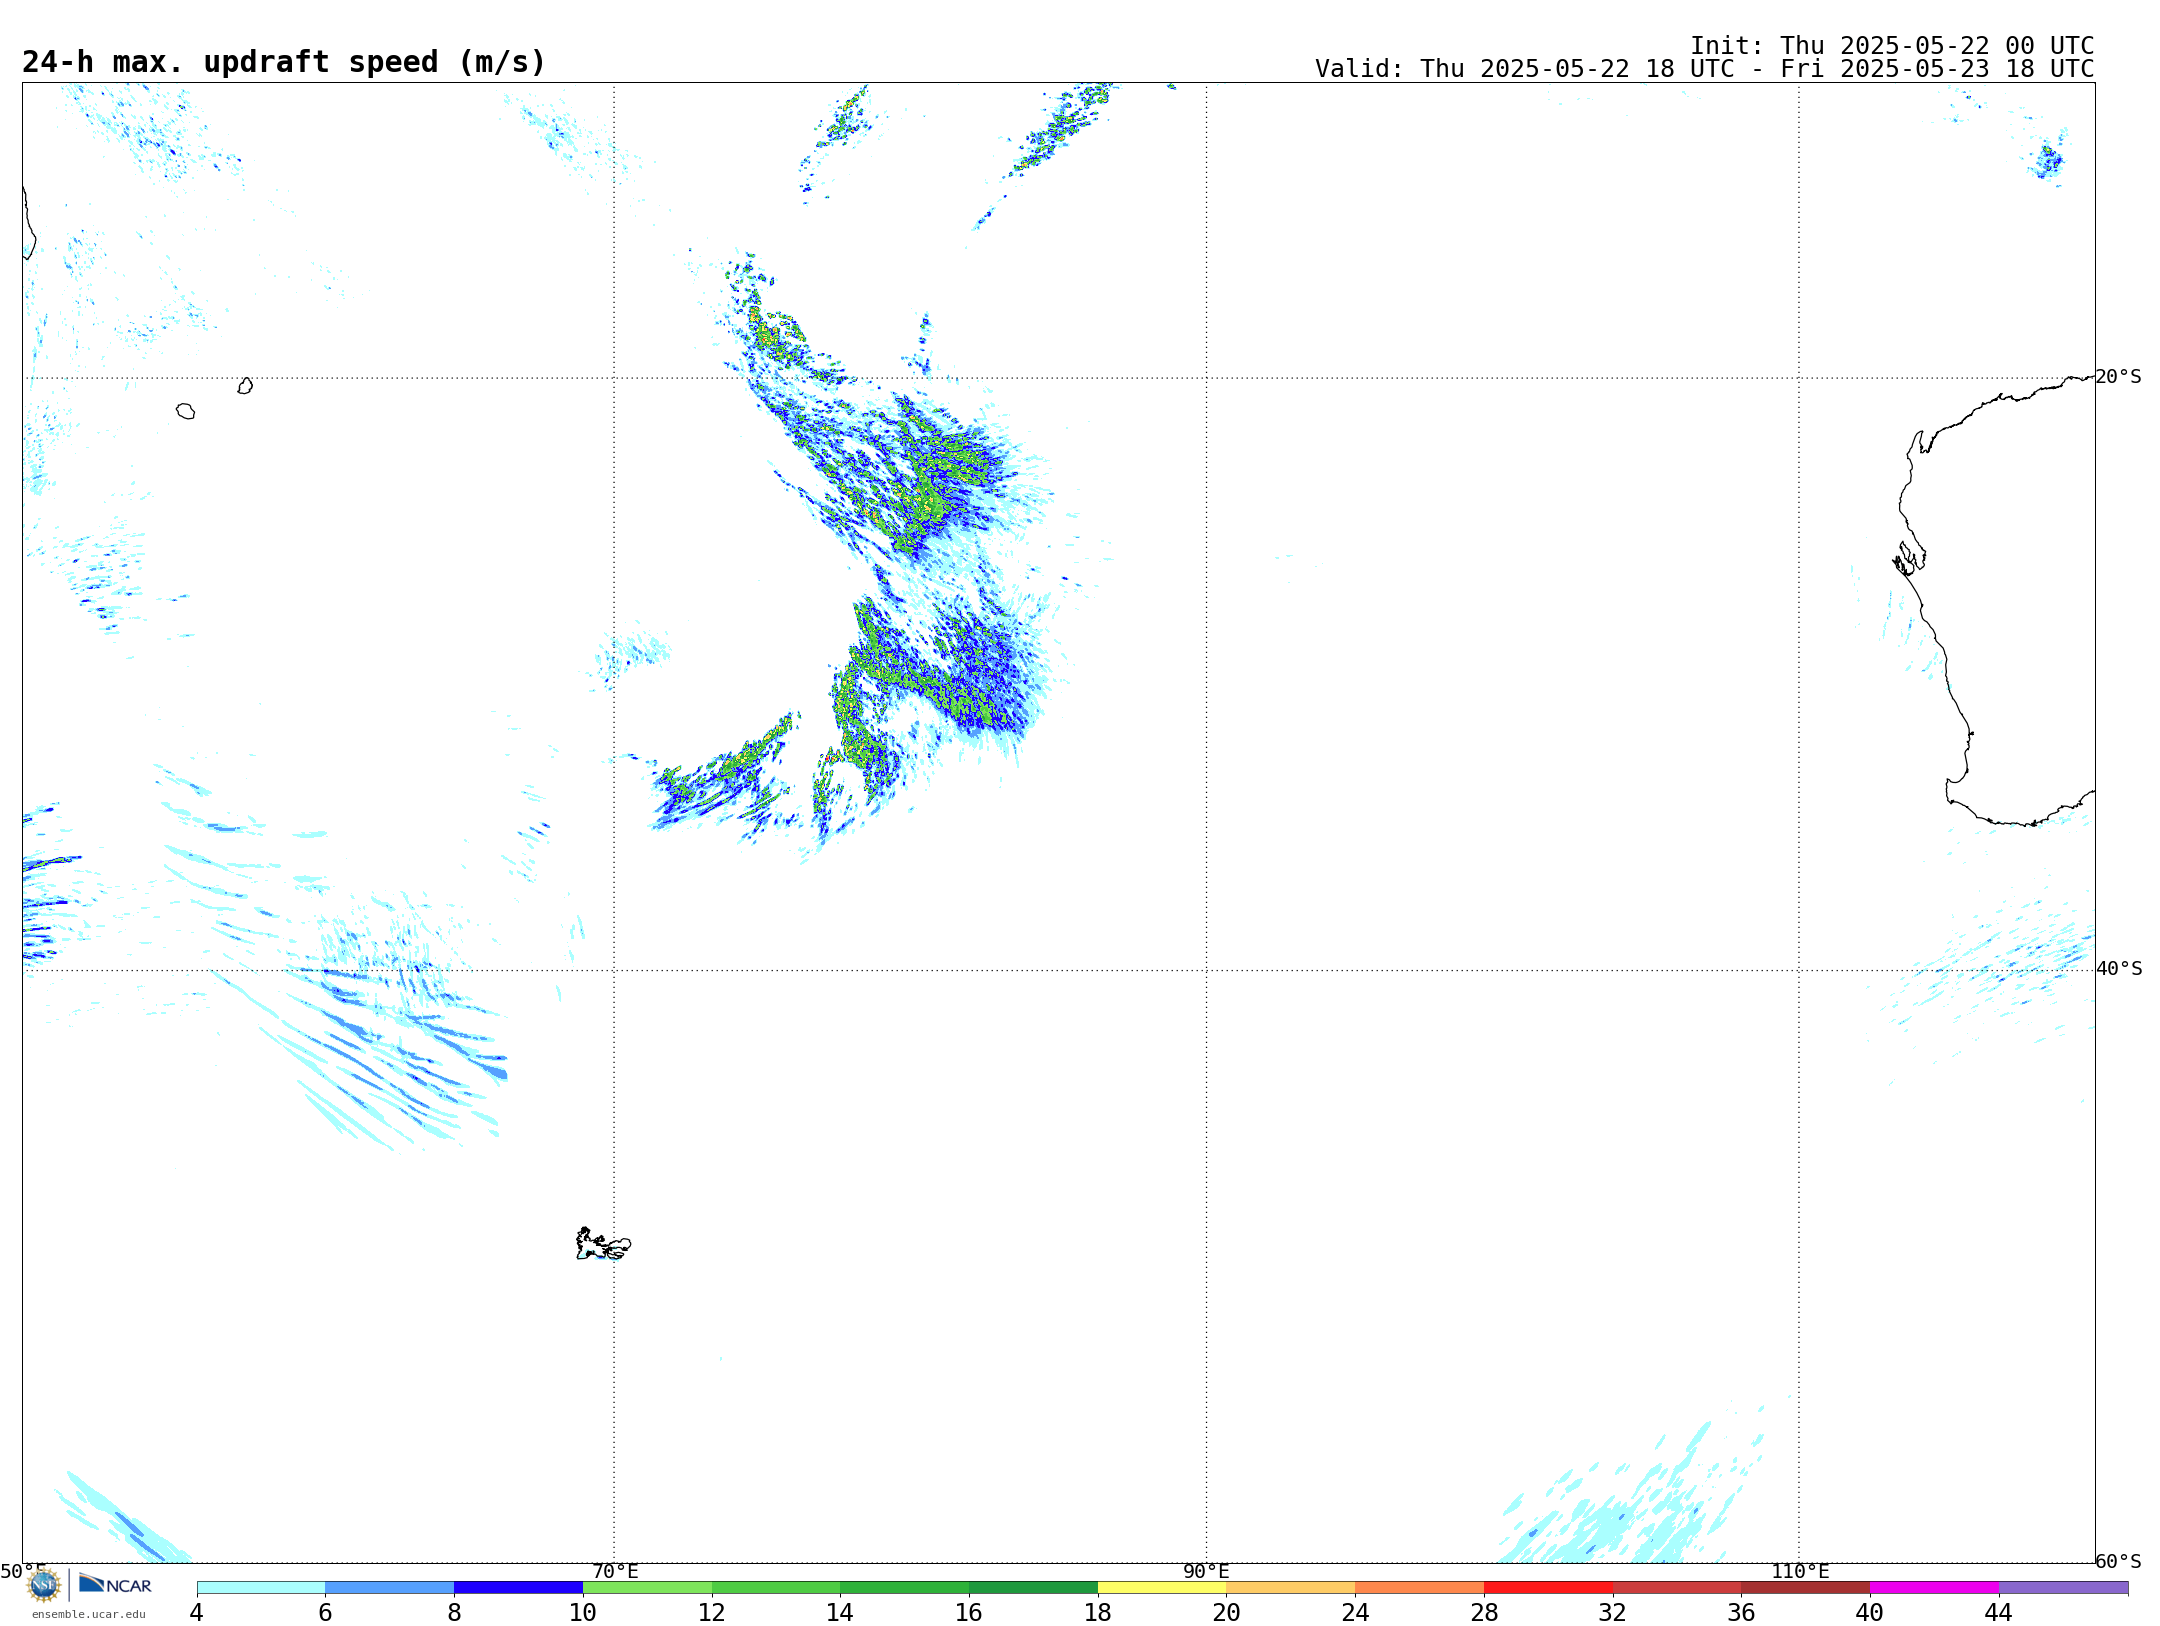Click the orange 24-28 m/s swatch
2160x1626 pixels.
1420,1588
